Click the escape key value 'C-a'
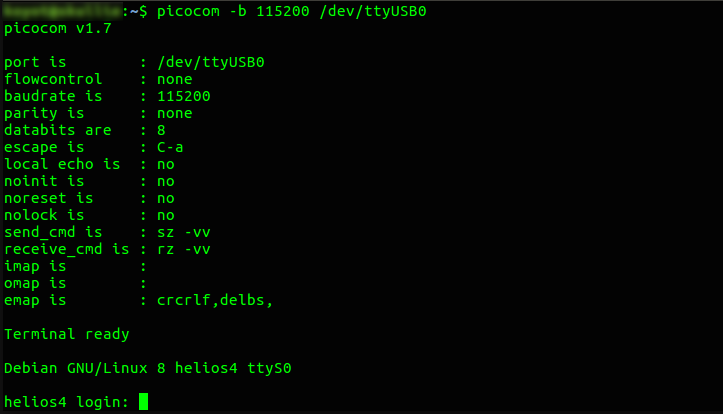Image resolution: width=723 pixels, height=414 pixels. pyautogui.click(x=170, y=148)
